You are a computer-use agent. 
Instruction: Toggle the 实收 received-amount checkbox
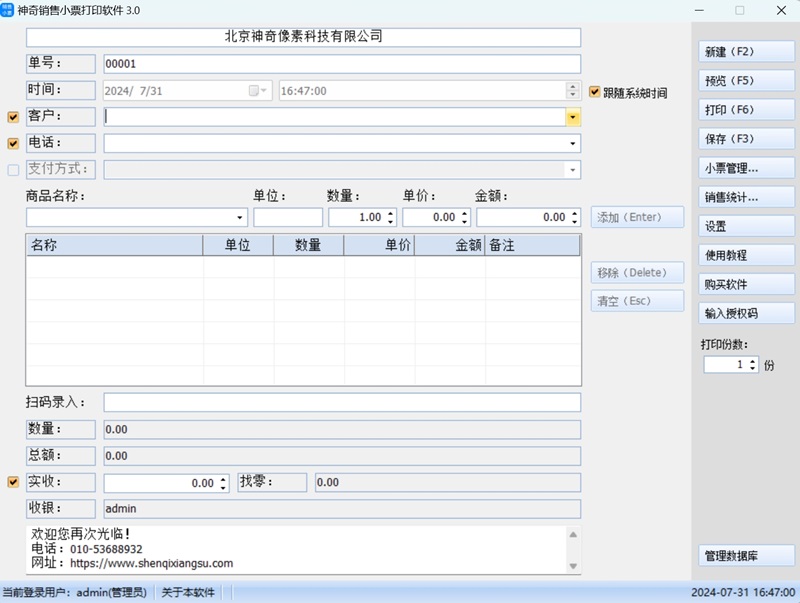(11, 481)
